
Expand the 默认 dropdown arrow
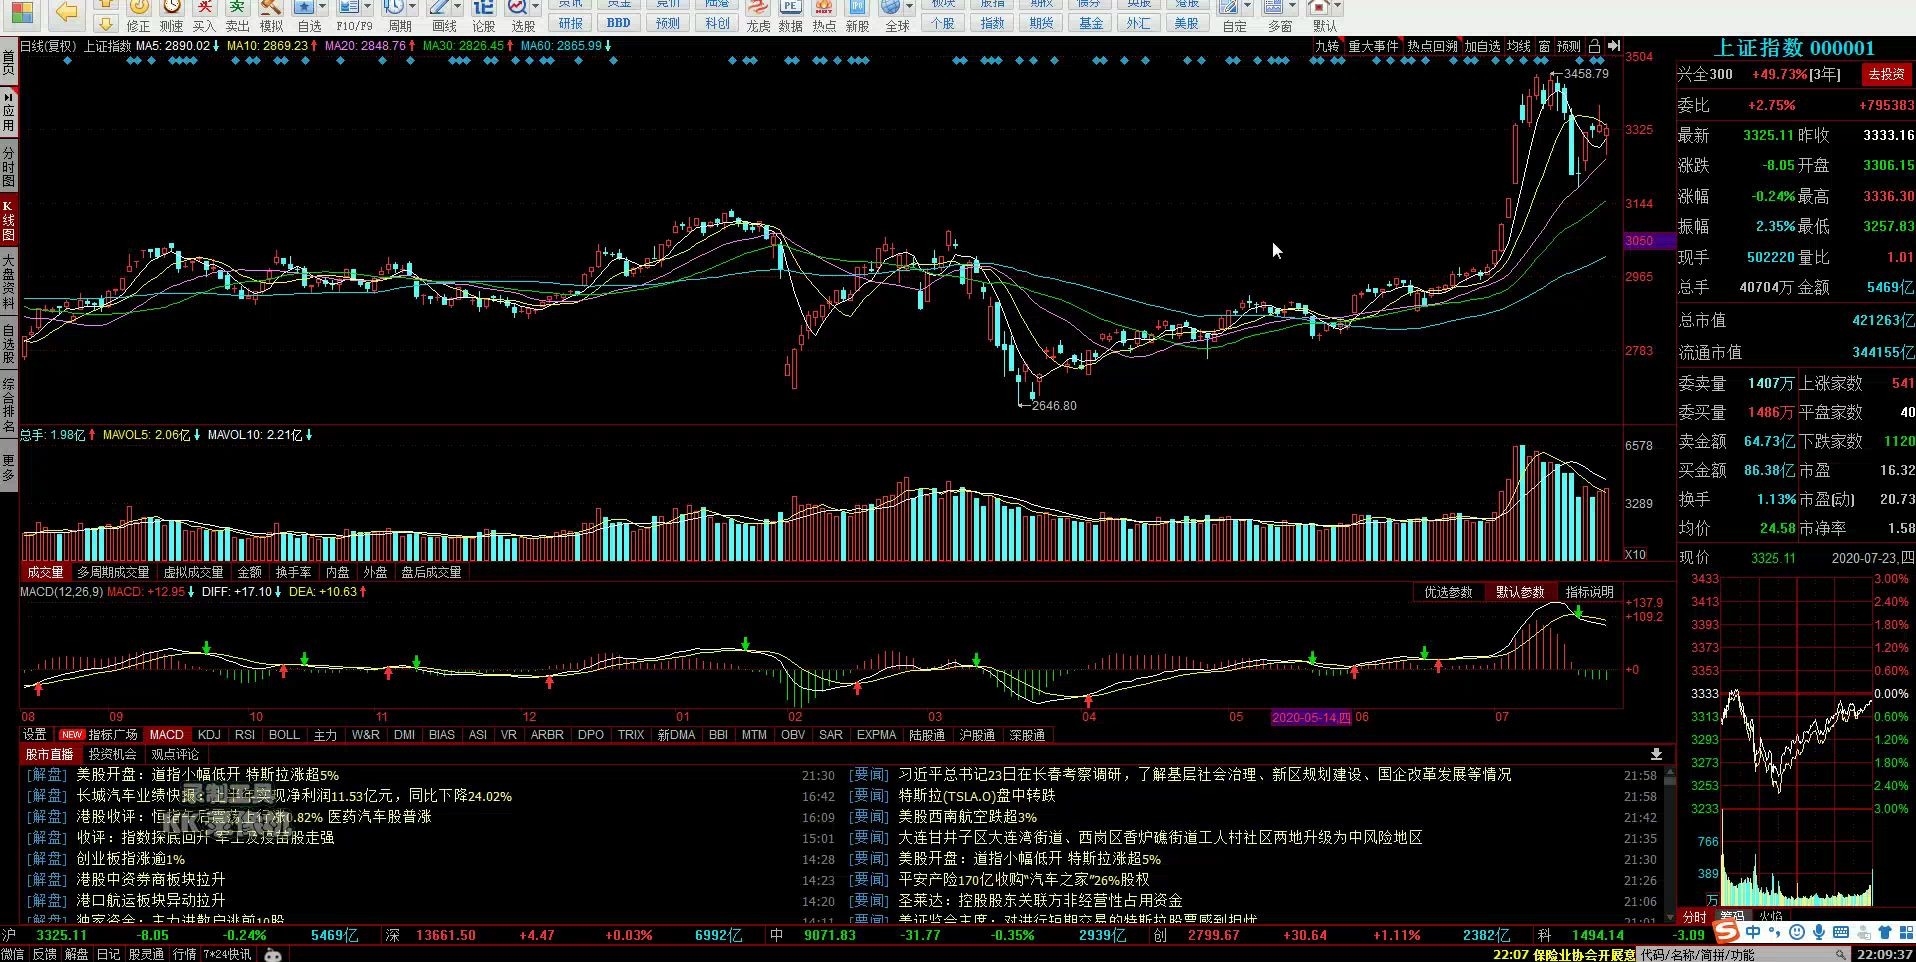1337,7
